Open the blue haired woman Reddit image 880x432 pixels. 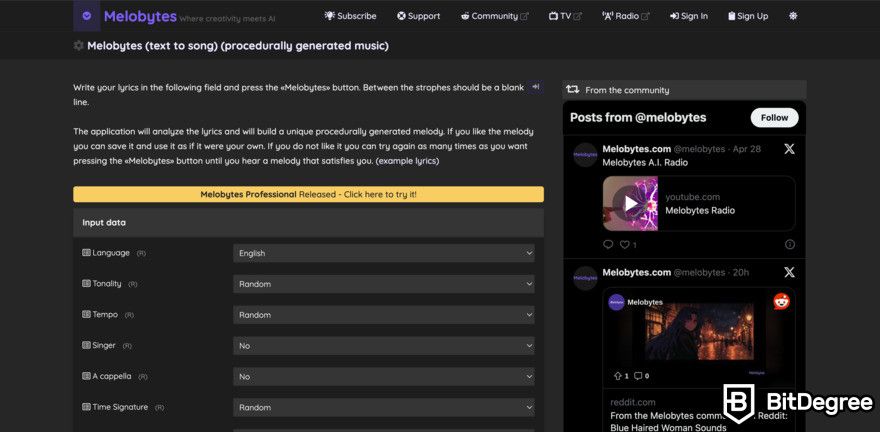[699, 332]
